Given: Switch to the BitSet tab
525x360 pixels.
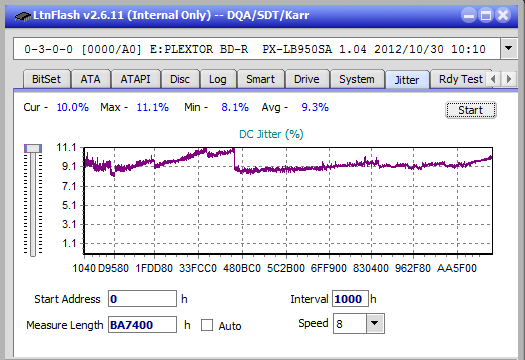Looking at the screenshot, I should coord(47,79).
